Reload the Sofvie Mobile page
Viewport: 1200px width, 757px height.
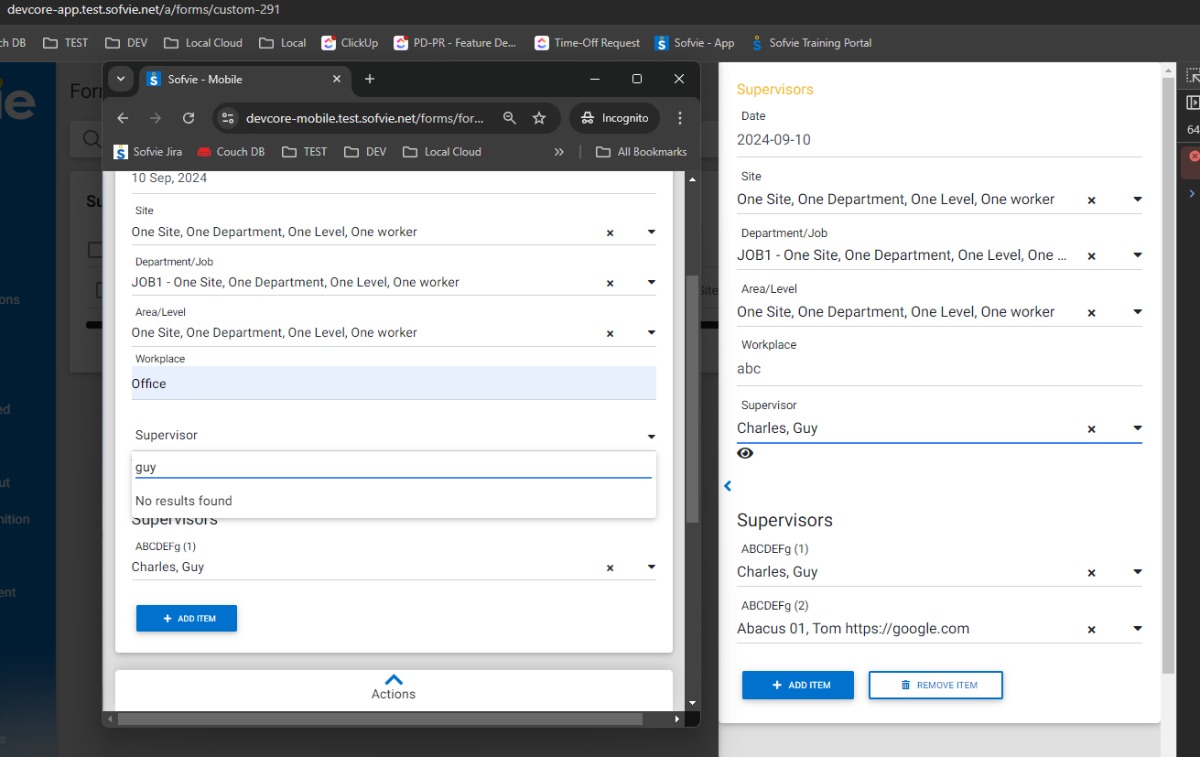(188, 118)
